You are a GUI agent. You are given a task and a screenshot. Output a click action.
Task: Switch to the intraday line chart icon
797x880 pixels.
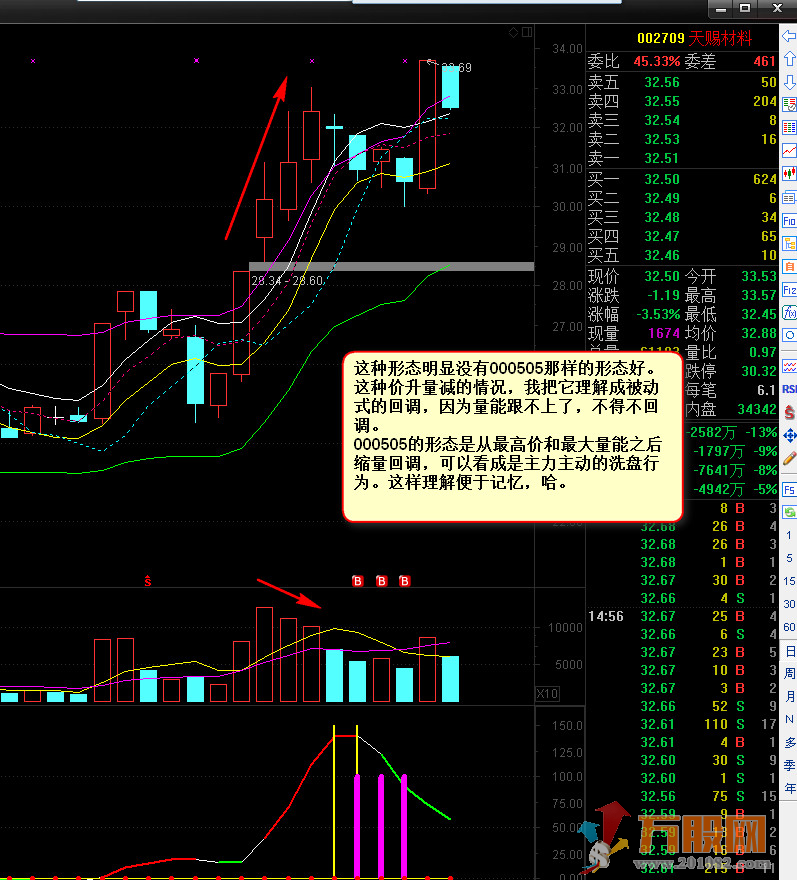pyautogui.click(x=789, y=151)
